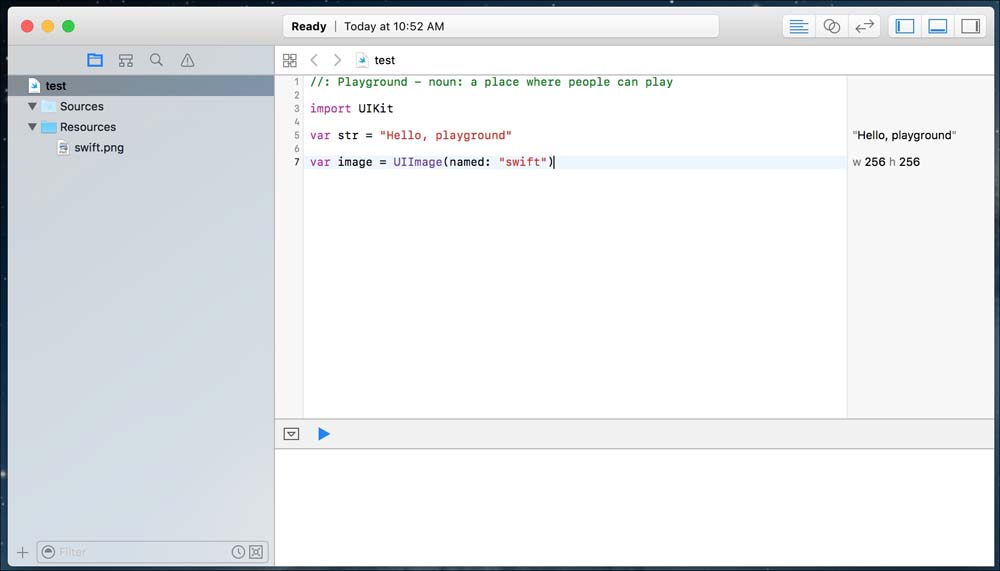
Task: Select the Version editor button
Action: [x=864, y=27]
